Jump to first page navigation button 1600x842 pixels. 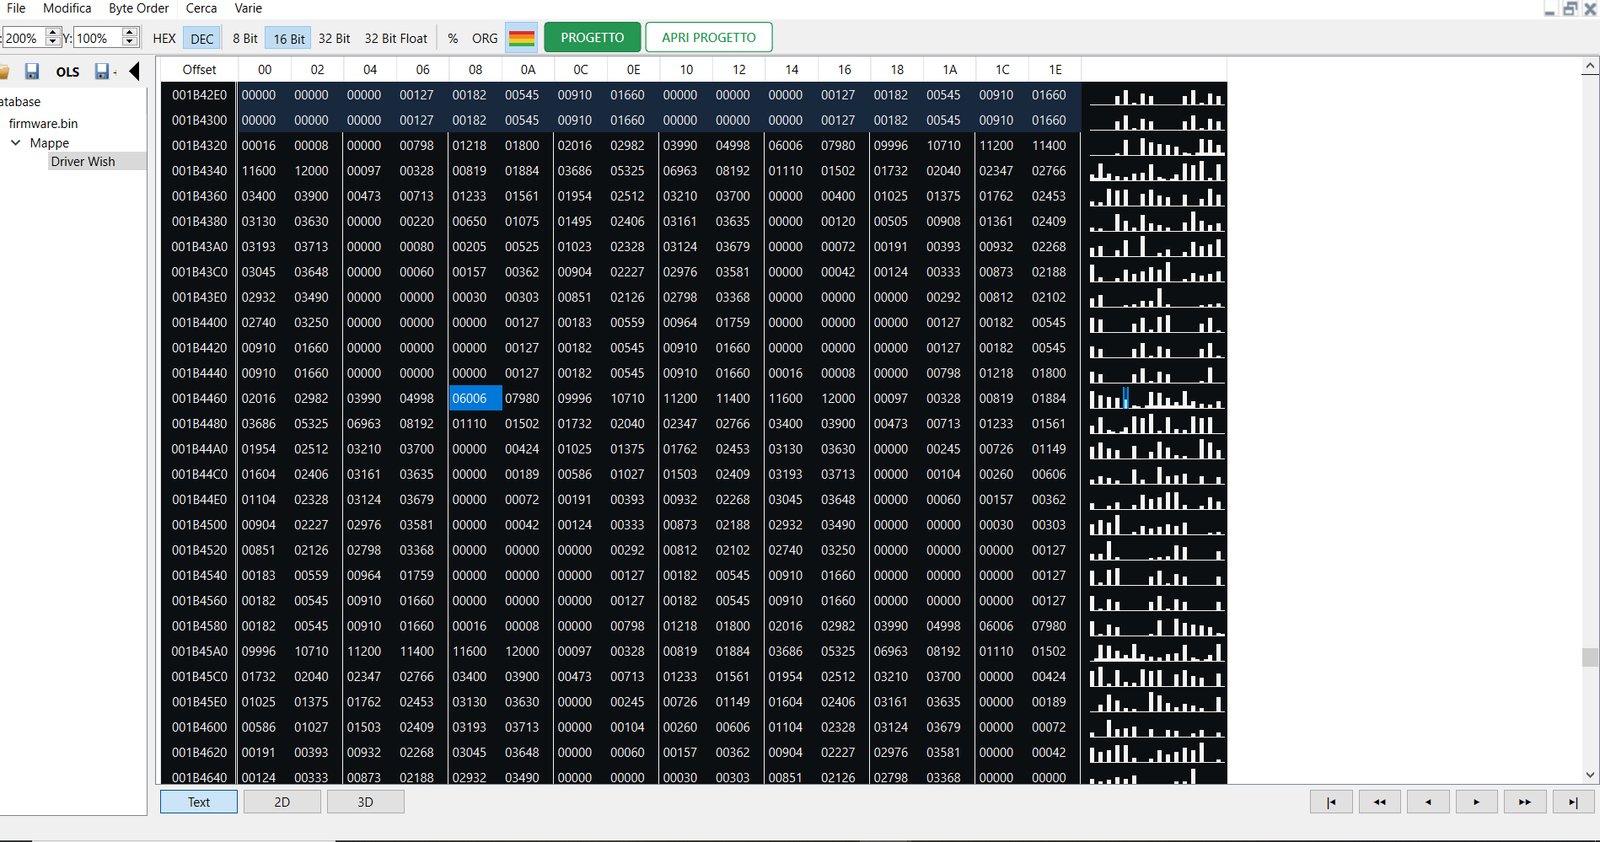pyautogui.click(x=1331, y=801)
